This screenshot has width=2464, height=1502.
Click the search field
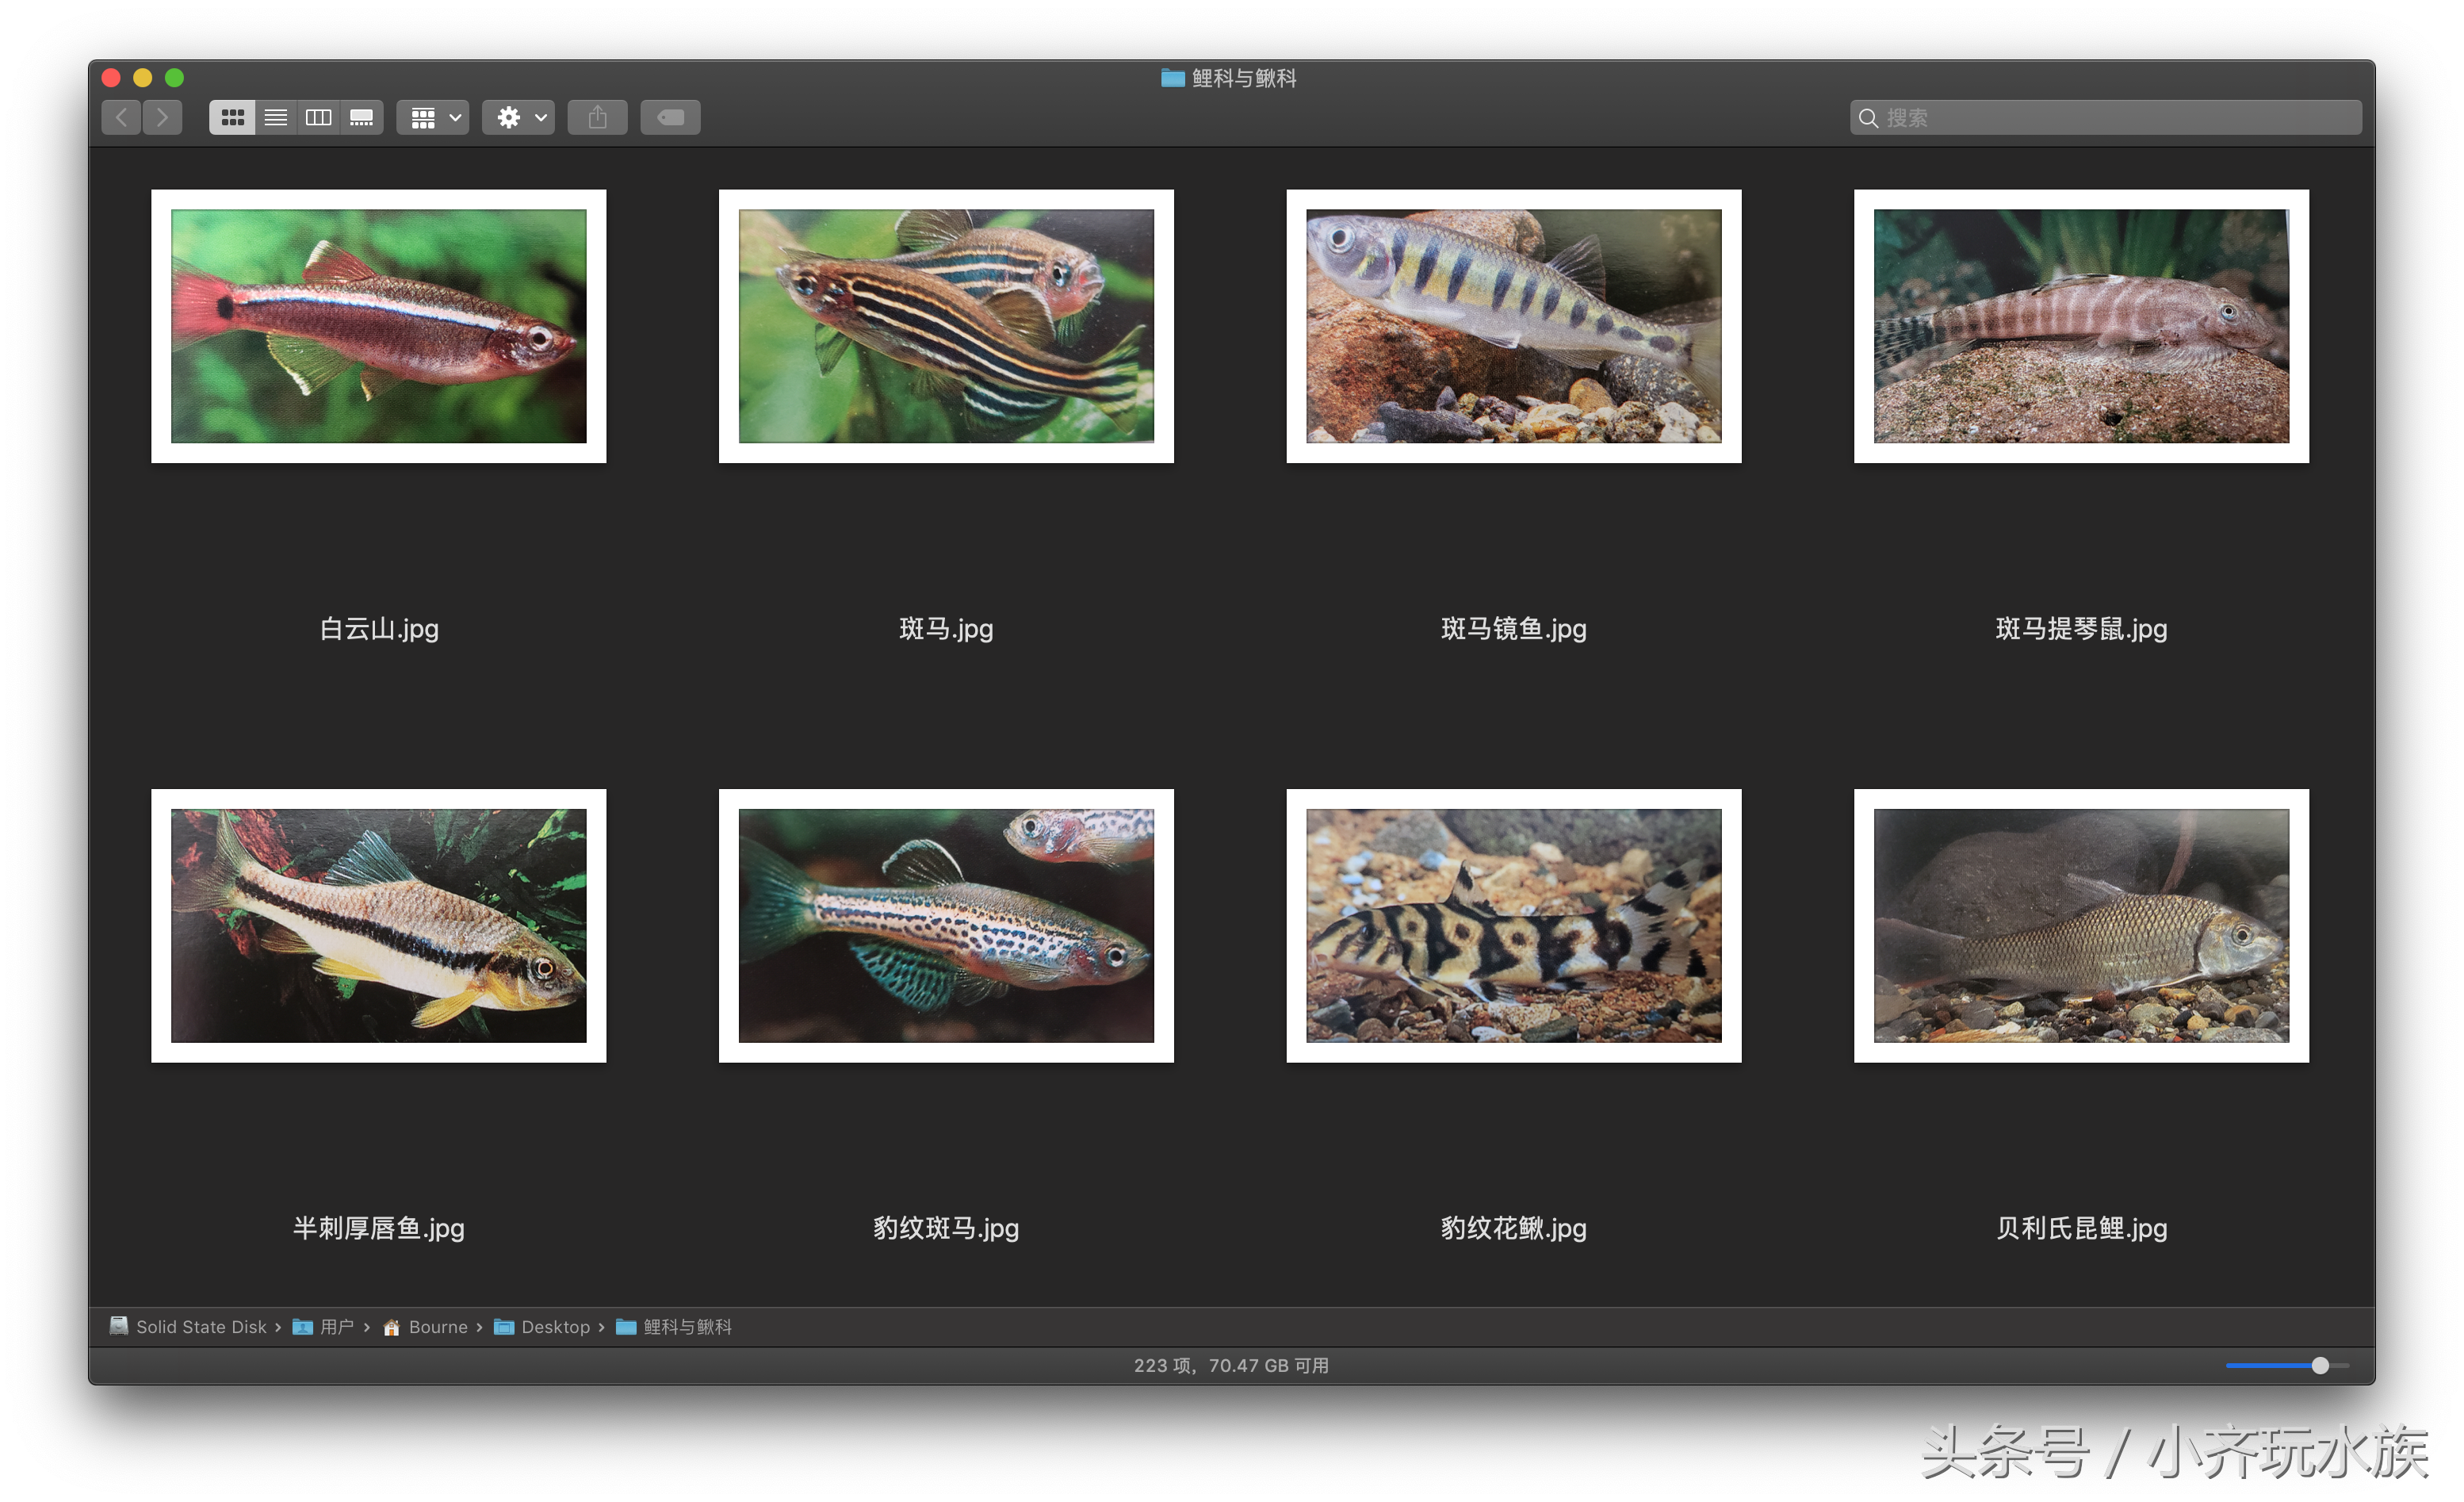(2106, 117)
